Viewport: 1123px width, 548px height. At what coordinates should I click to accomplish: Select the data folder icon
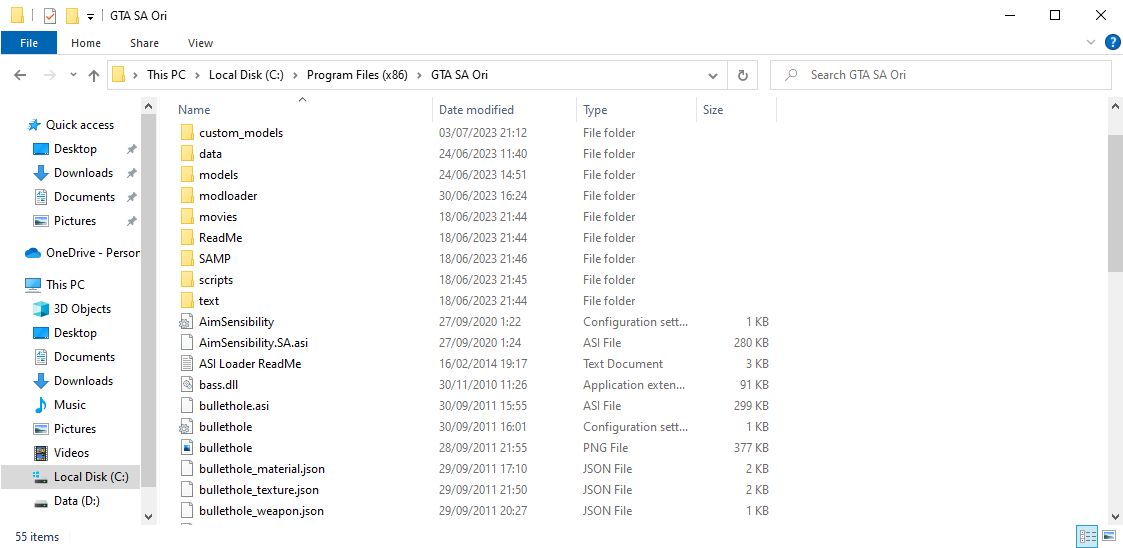pos(187,153)
